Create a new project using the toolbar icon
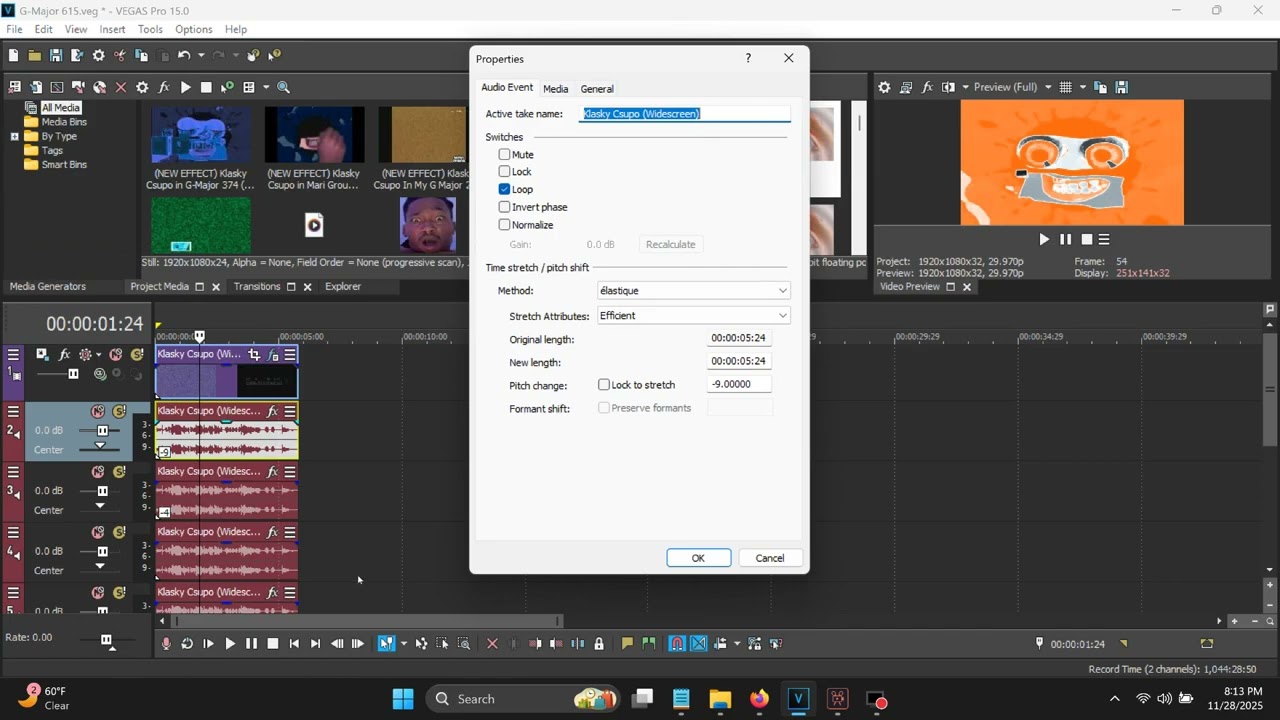This screenshot has height=720, width=1280. 13,56
